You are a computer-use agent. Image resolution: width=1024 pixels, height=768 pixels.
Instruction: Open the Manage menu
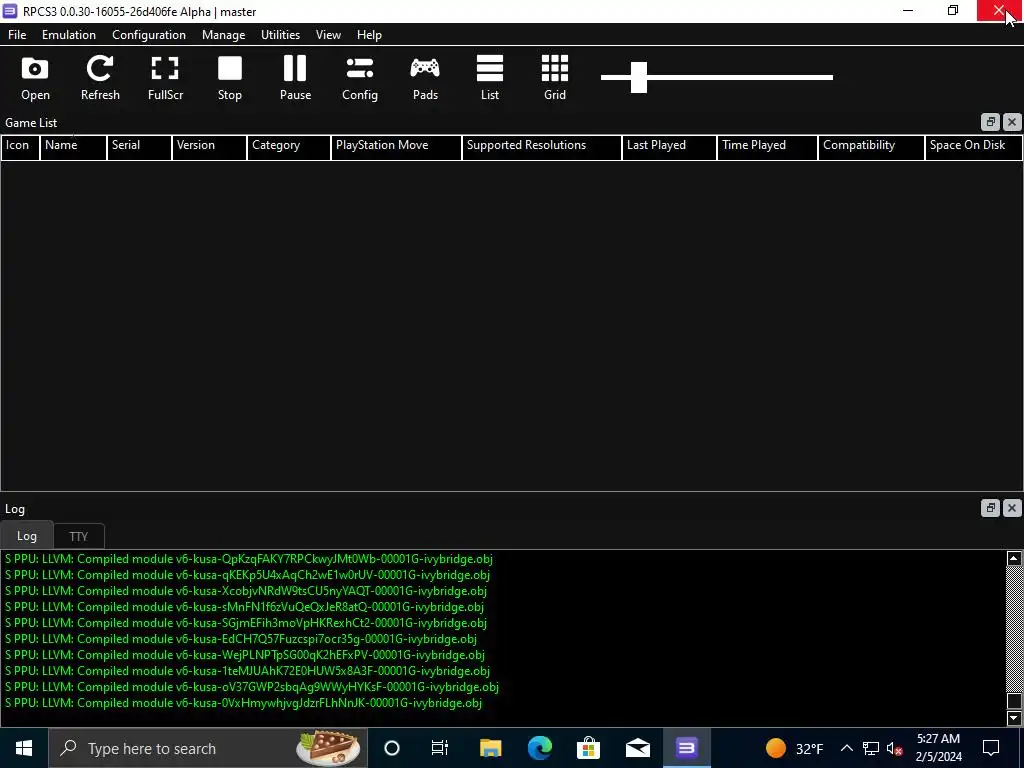223,35
